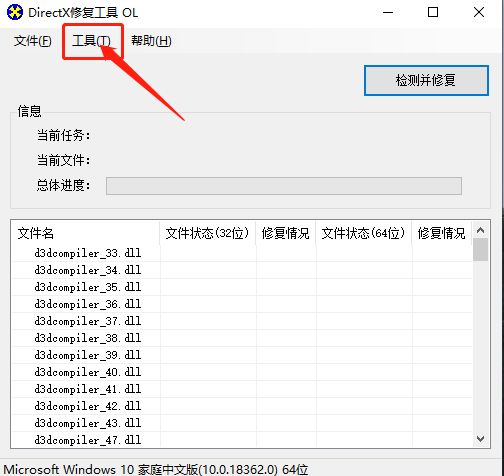Viewport: 504px width, 476px height.
Task: Select the d3dcompiler_41.dll row
Action: coord(242,389)
